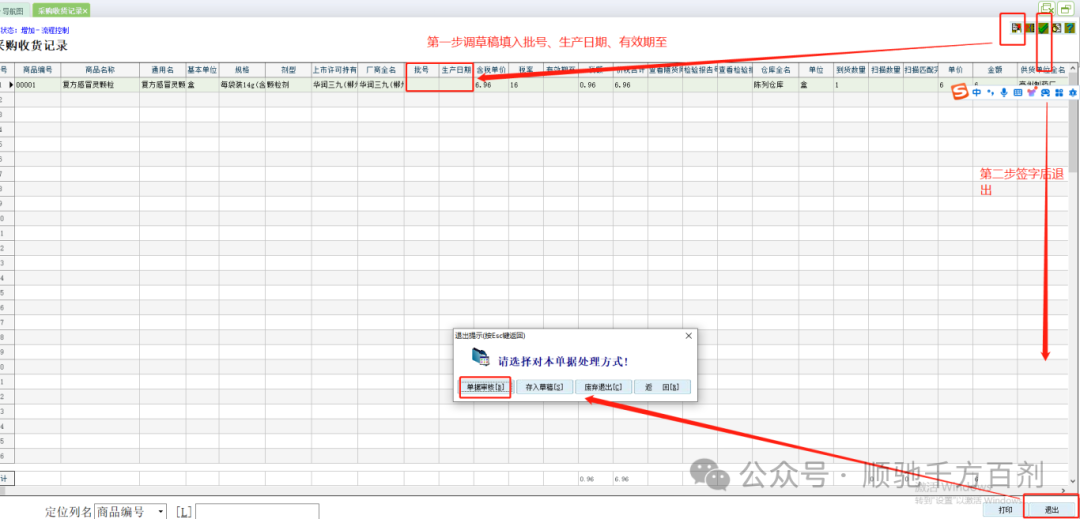Click the 扫描数量 column header
1080x519 pixels.
click(886, 70)
